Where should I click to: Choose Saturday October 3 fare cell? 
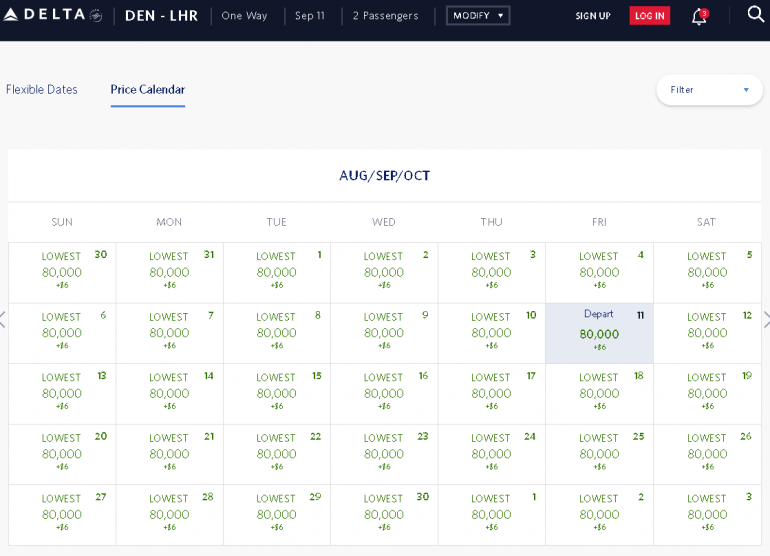pyautogui.click(x=707, y=514)
